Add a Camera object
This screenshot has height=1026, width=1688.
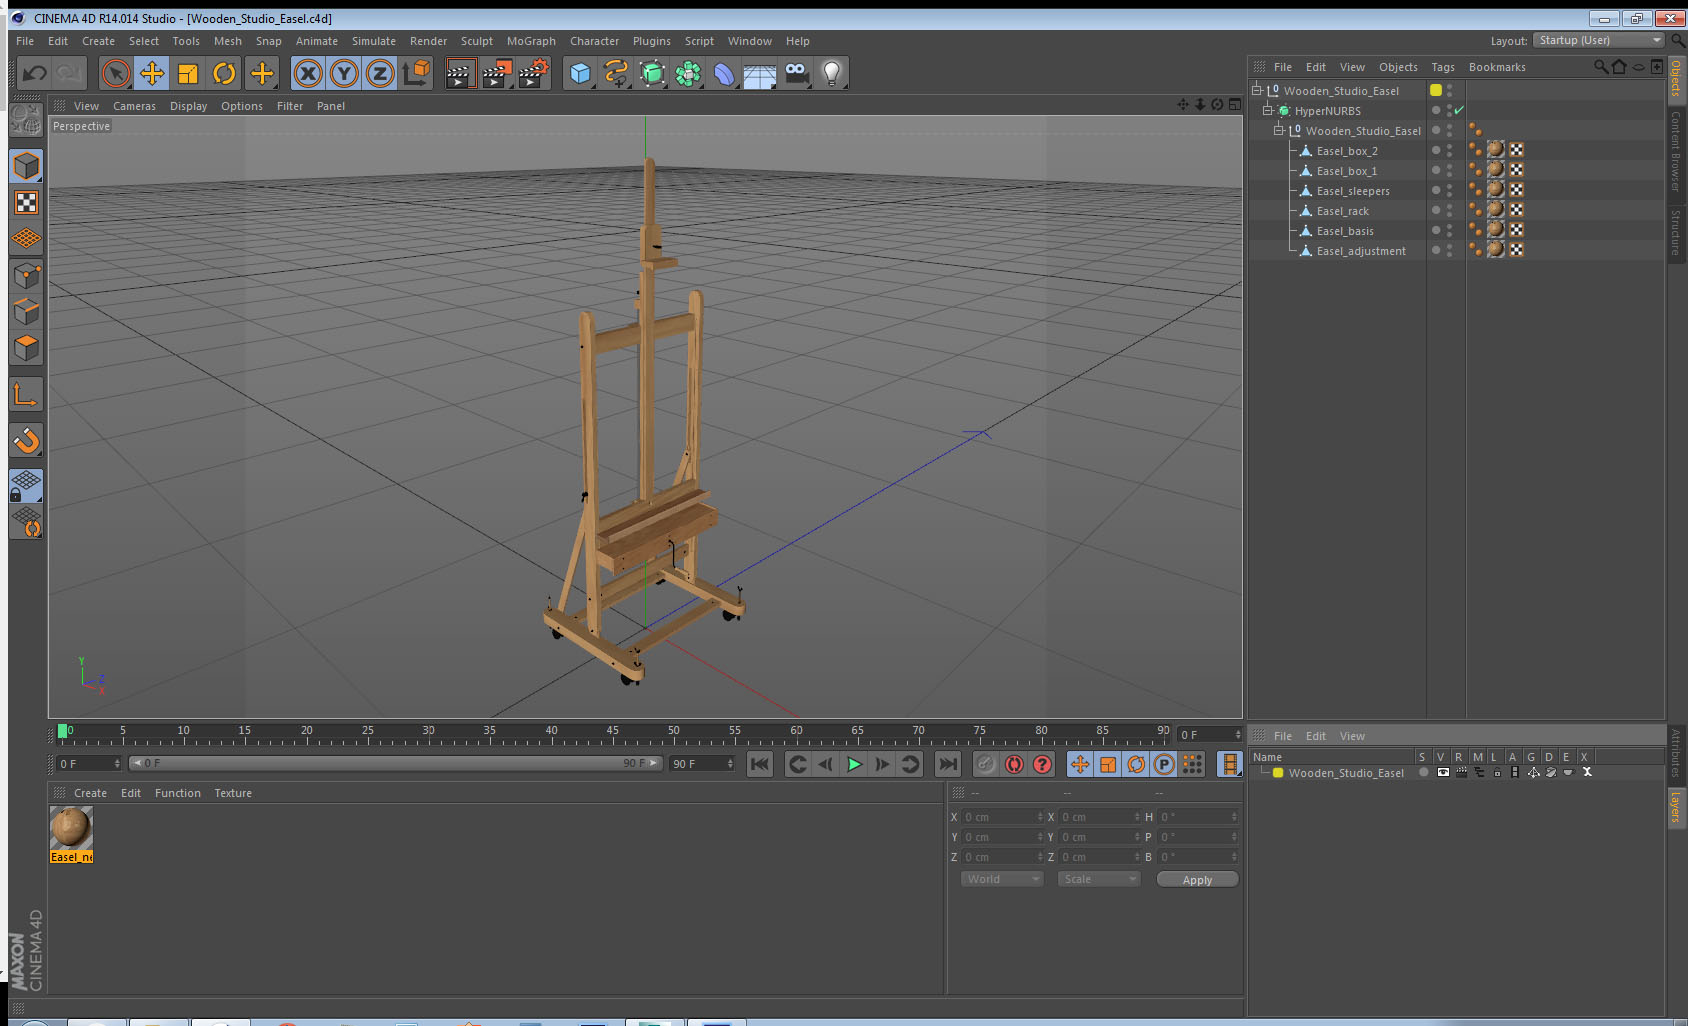click(796, 73)
